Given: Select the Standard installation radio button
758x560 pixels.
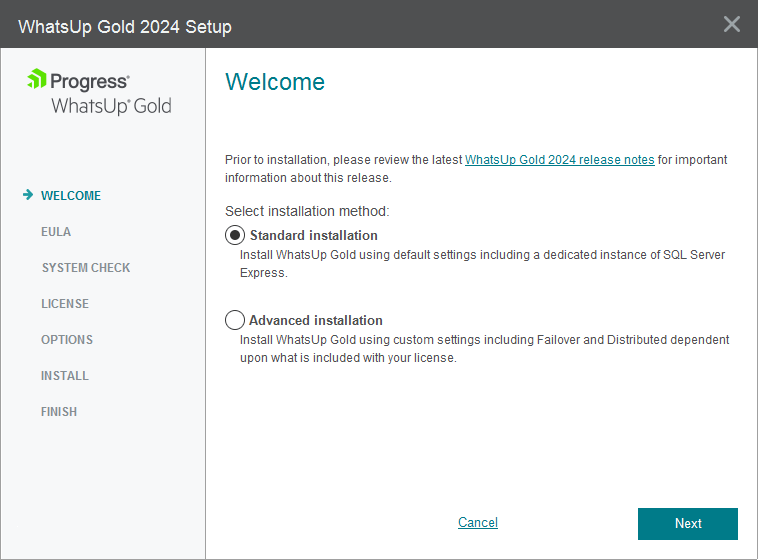Looking at the screenshot, I should pos(235,235).
